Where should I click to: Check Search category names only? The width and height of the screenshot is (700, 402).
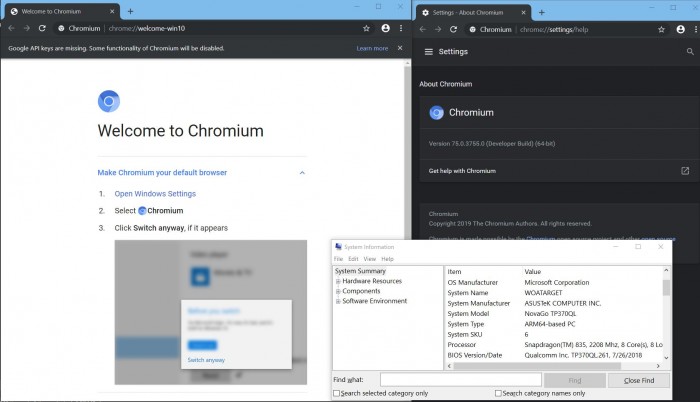click(x=498, y=394)
